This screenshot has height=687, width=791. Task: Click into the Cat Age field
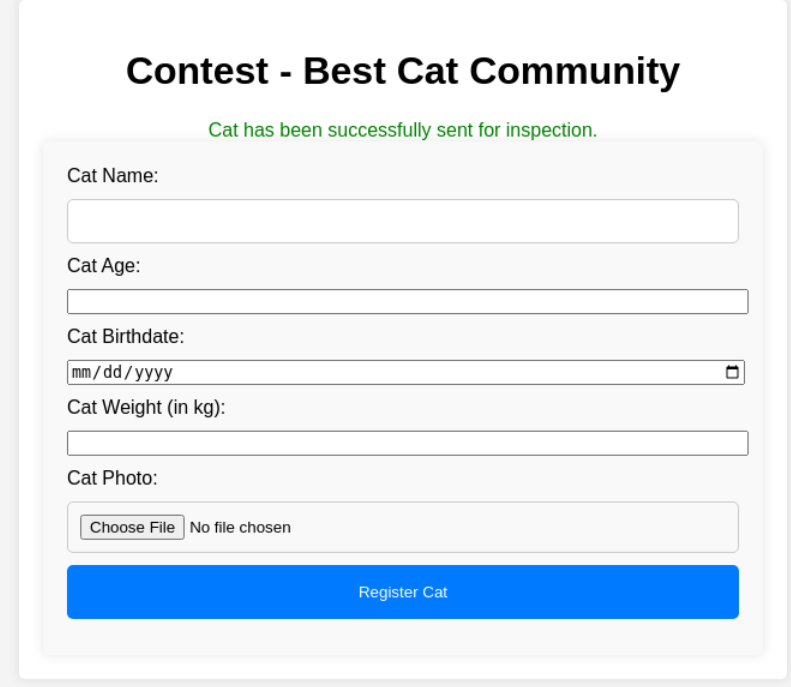point(407,301)
